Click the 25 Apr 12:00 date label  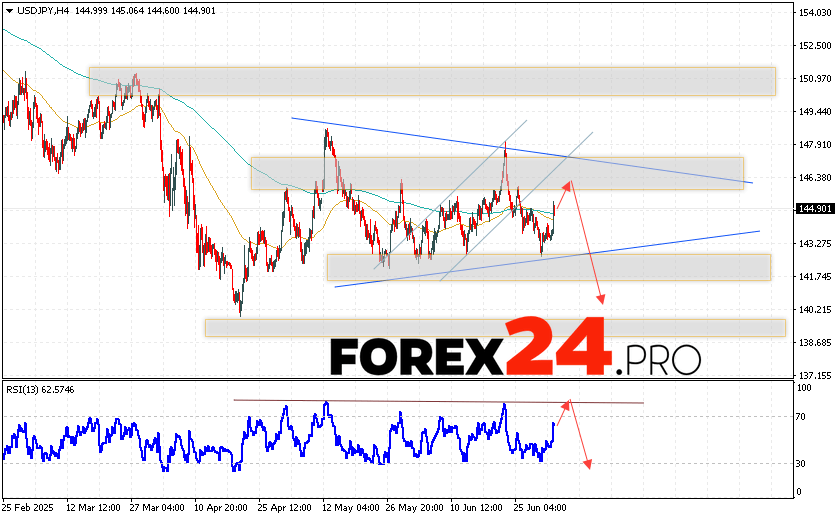click(284, 507)
